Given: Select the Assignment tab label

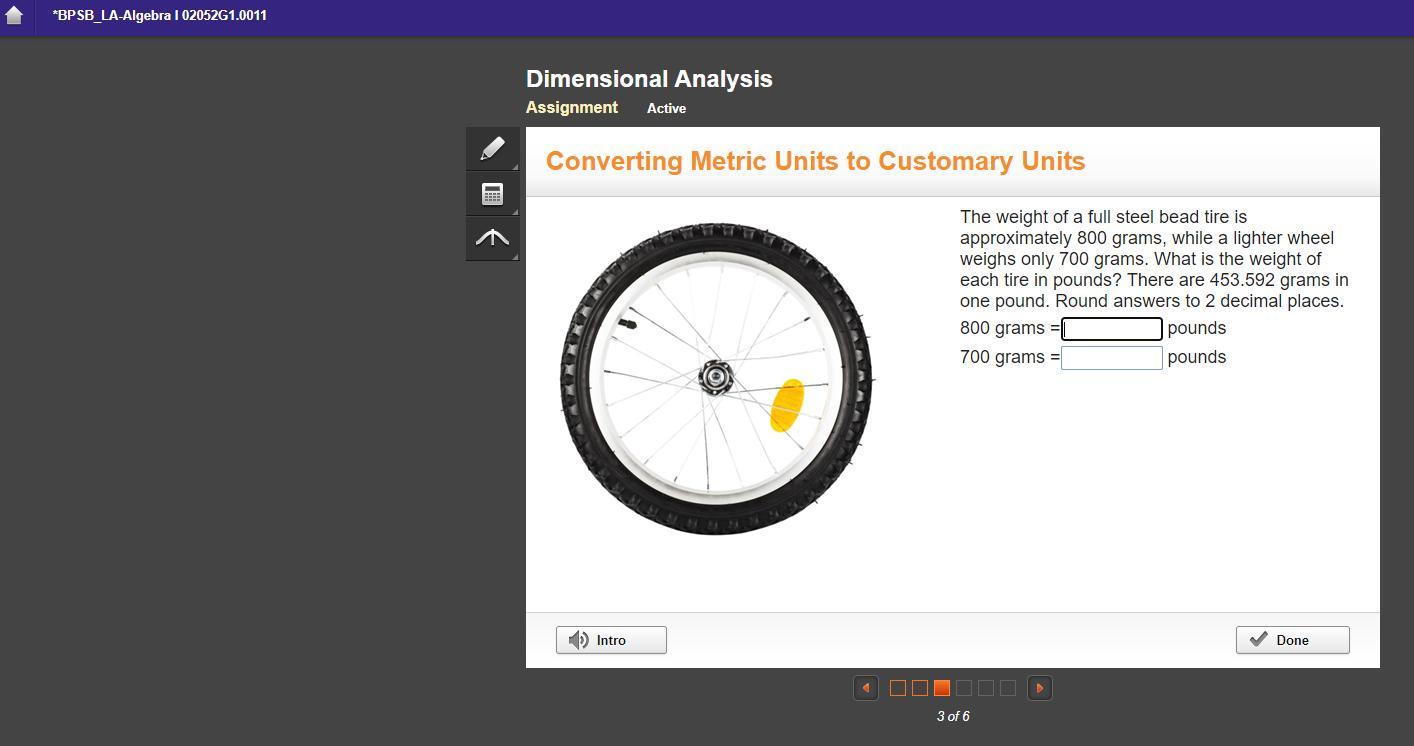Looking at the screenshot, I should point(572,108).
